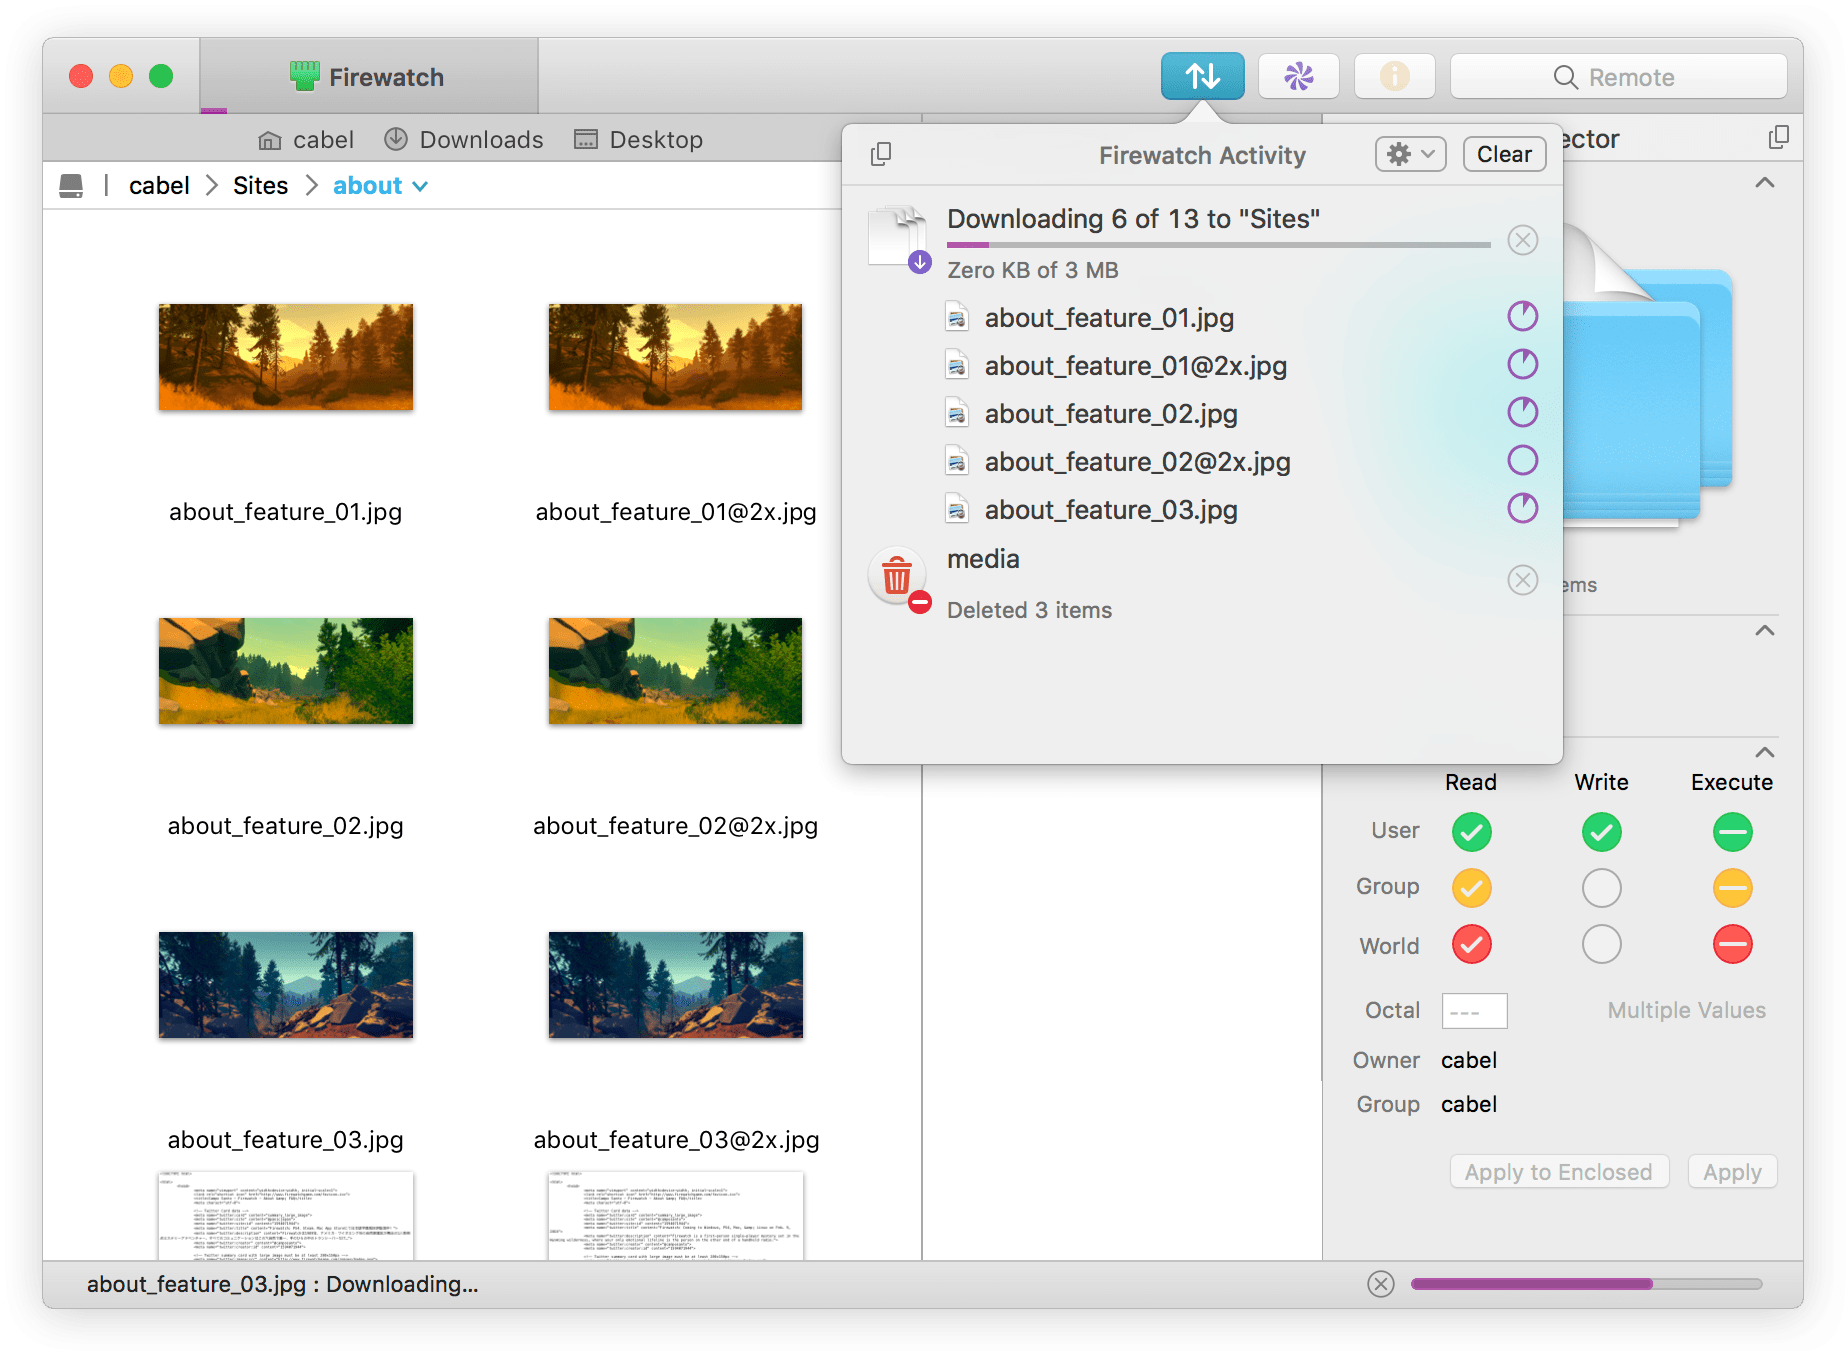Toggle Group Execute permission
1846x1356 pixels.
pyautogui.click(x=1732, y=888)
